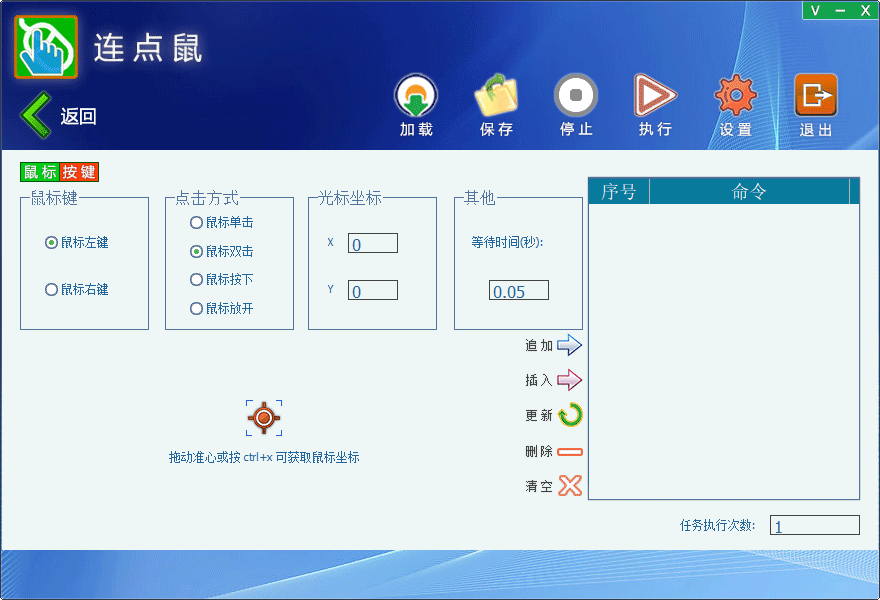
Task: Minimize the 连点鼠 window
Action: 840,11
